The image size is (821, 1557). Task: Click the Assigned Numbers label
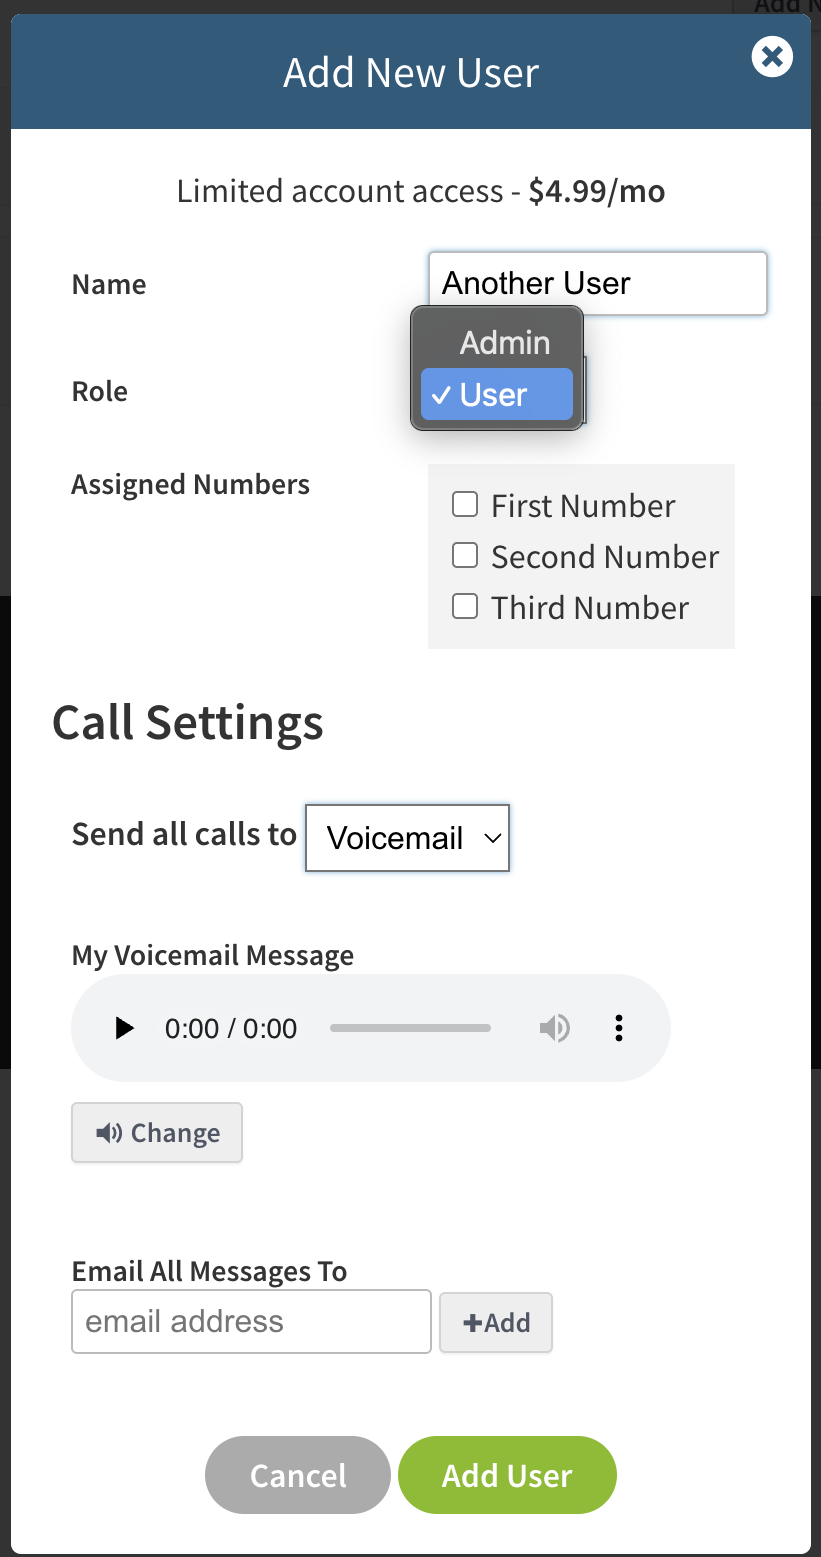coord(191,485)
